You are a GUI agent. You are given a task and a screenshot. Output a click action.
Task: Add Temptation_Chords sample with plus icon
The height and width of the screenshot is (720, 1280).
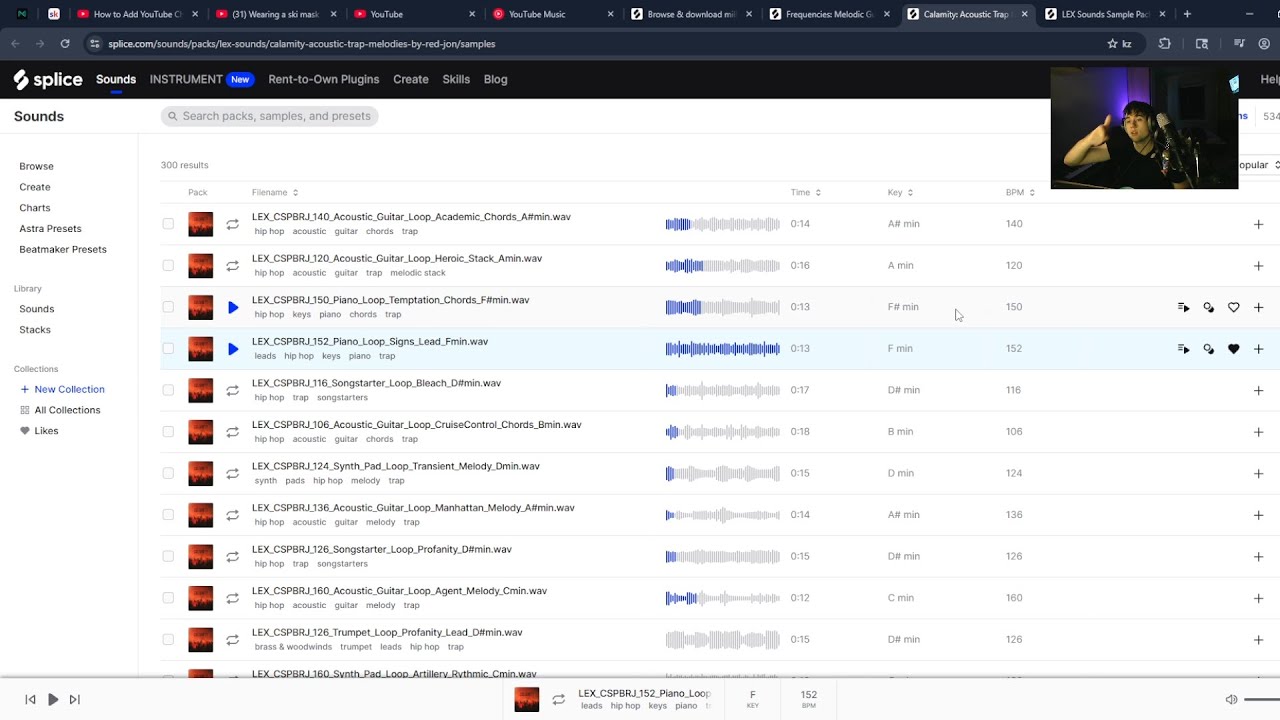(x=1258, y=307)
